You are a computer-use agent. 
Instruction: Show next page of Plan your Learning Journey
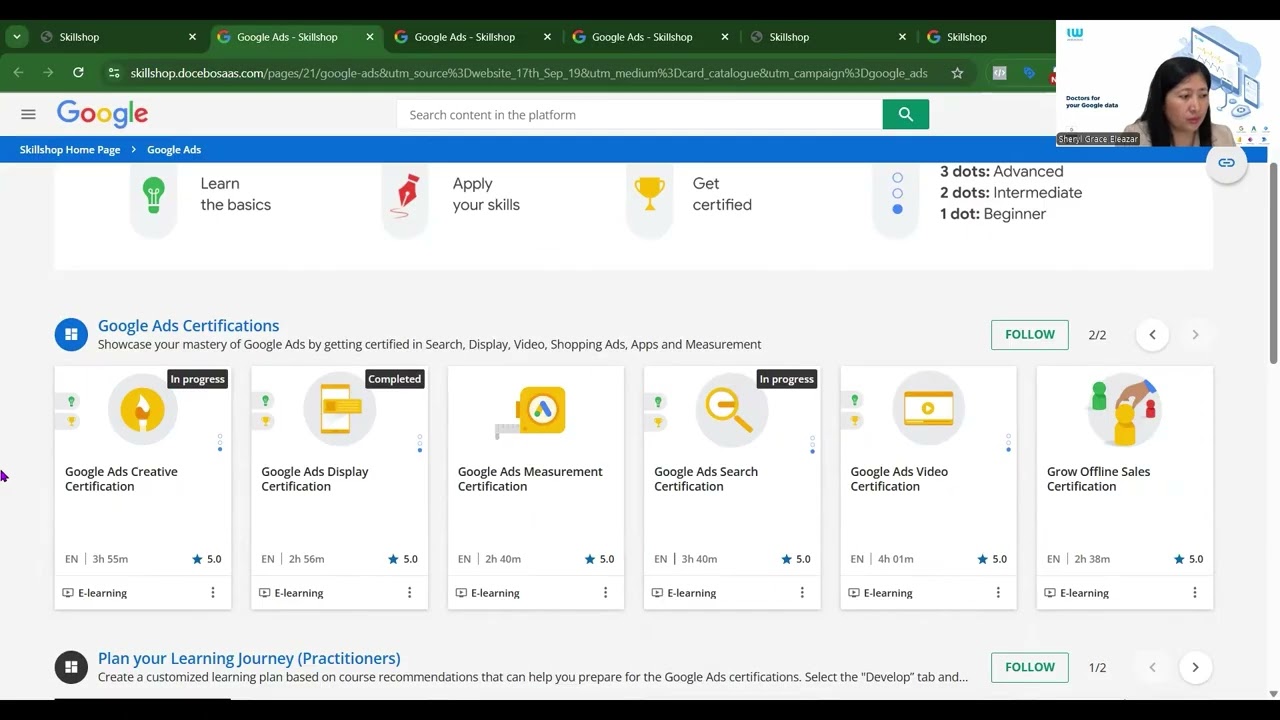point(1195,667)
